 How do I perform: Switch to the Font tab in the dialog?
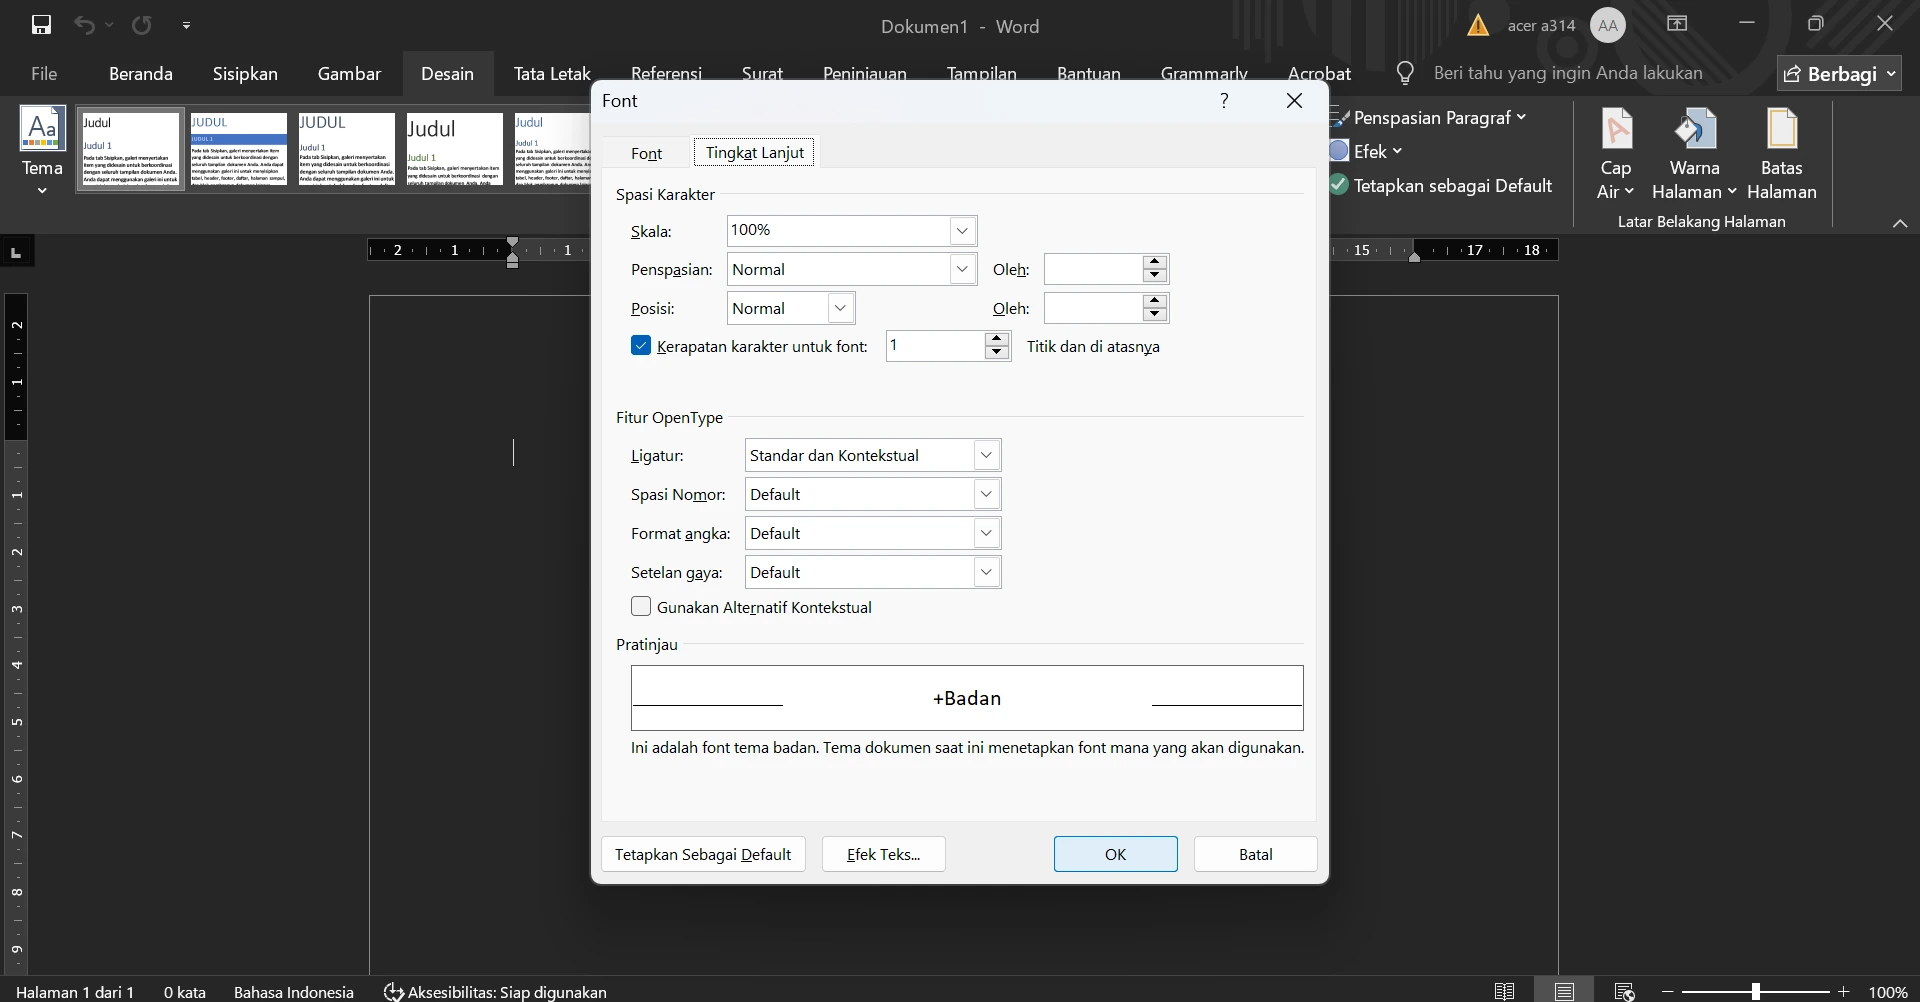tap(647, 152)
